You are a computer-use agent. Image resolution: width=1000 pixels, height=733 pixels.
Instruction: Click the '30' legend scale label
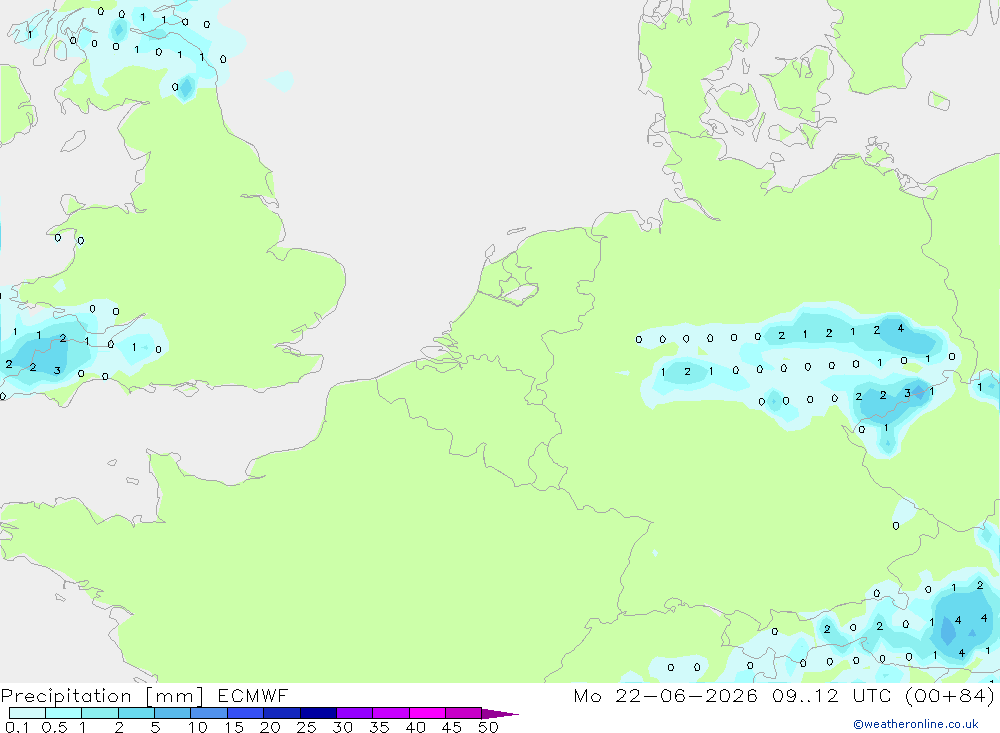pyautogui.click(x=343, y=727)
